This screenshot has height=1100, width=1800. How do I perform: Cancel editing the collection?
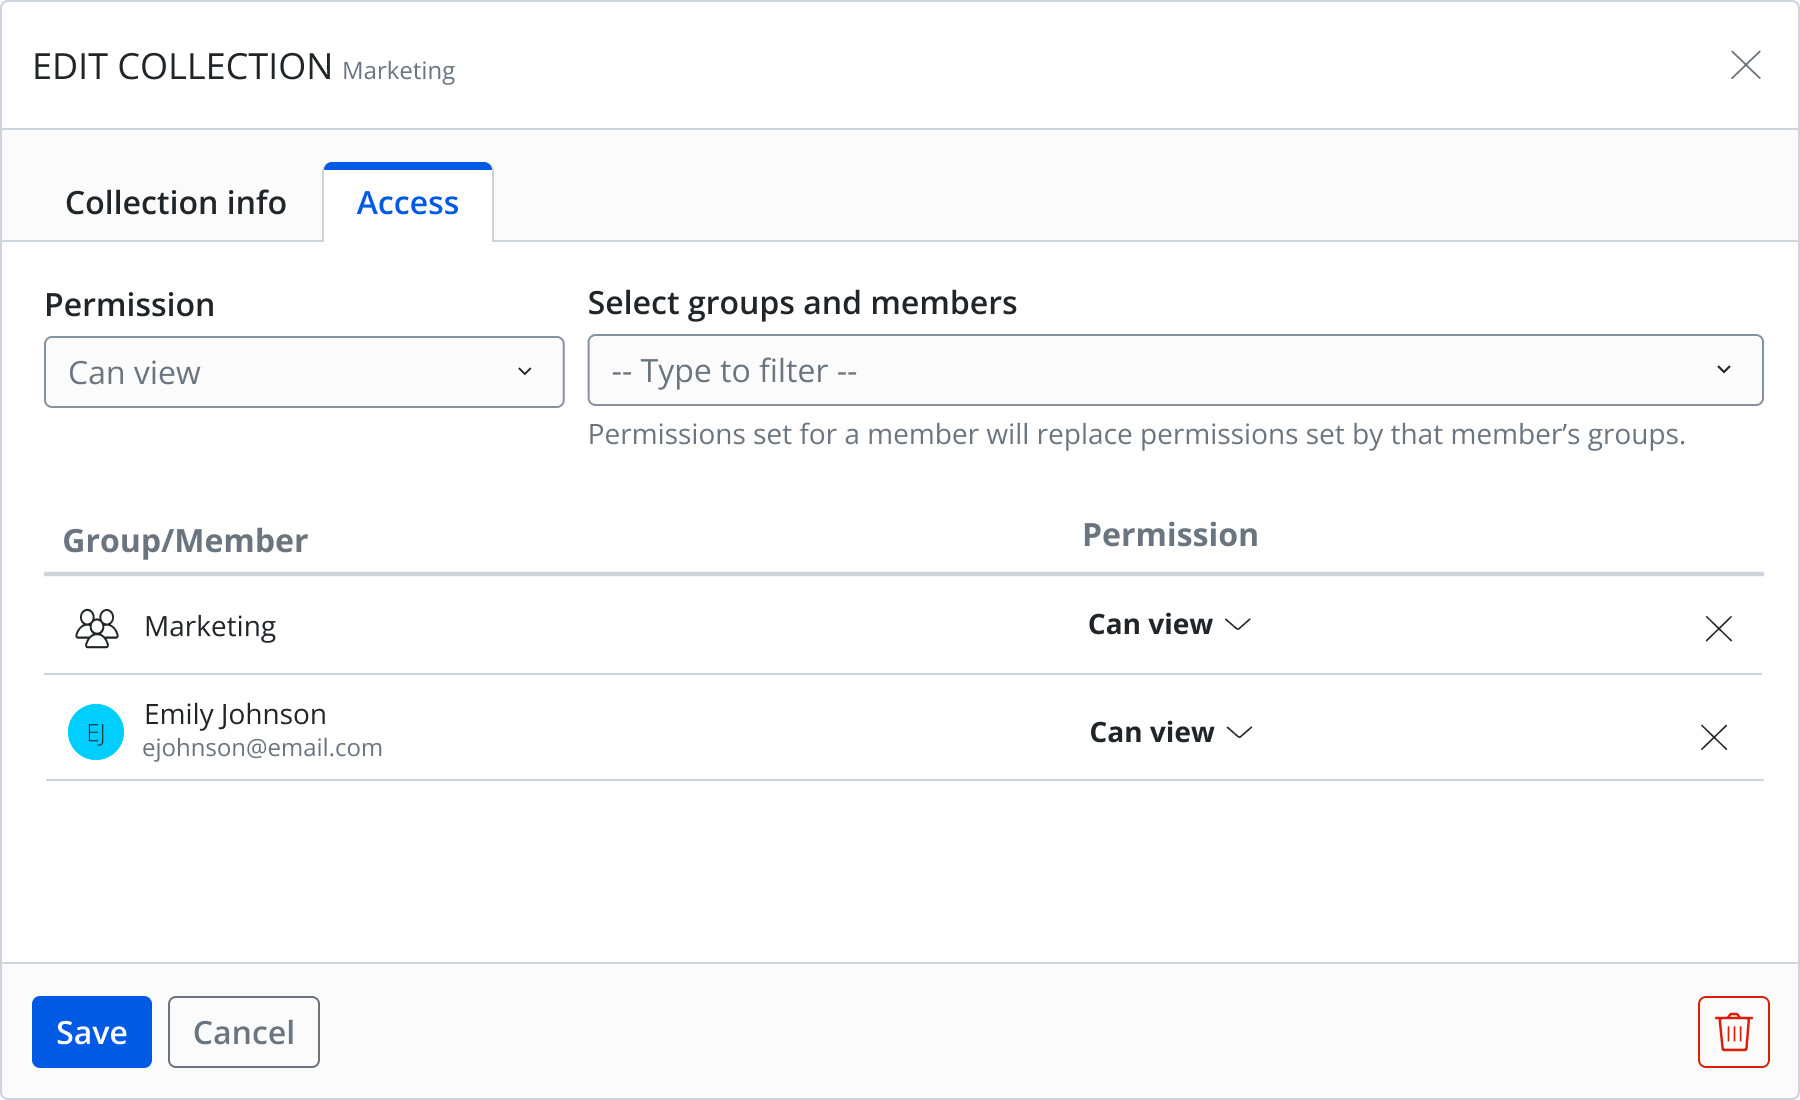coord(243,1032)
